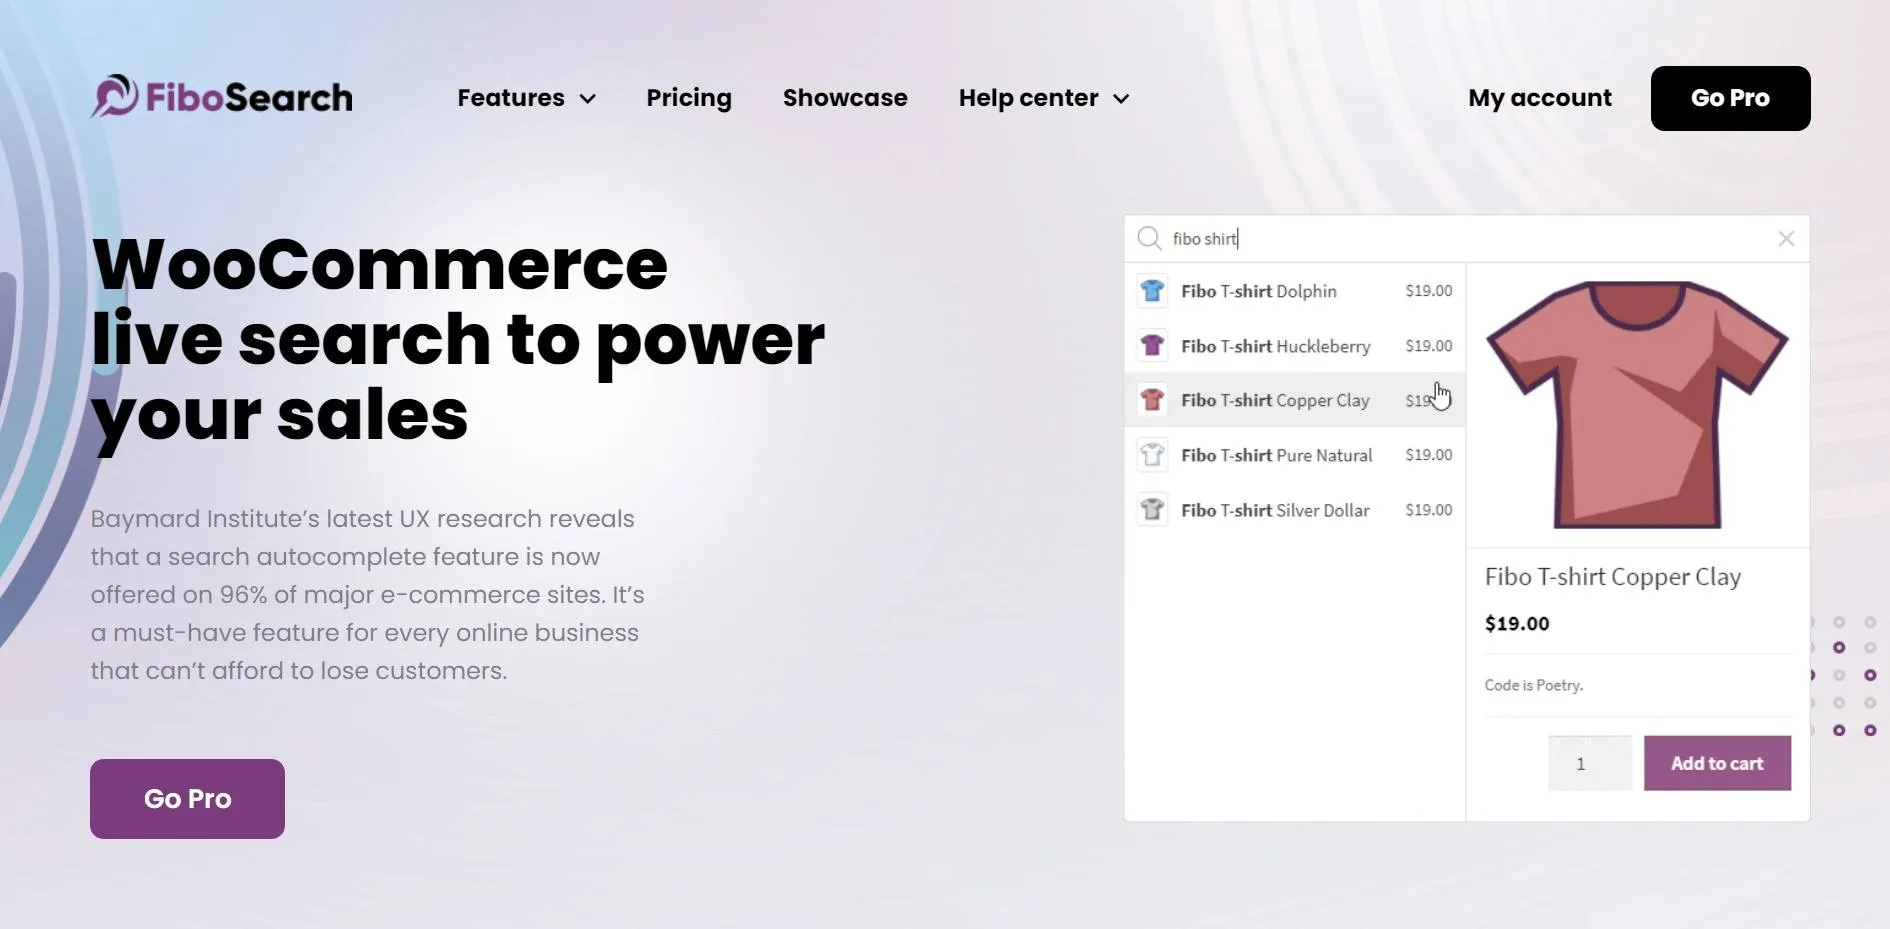Click the magnifying glass search icon
This screenshot has width=1890, height=929.
click(1149, 239)
